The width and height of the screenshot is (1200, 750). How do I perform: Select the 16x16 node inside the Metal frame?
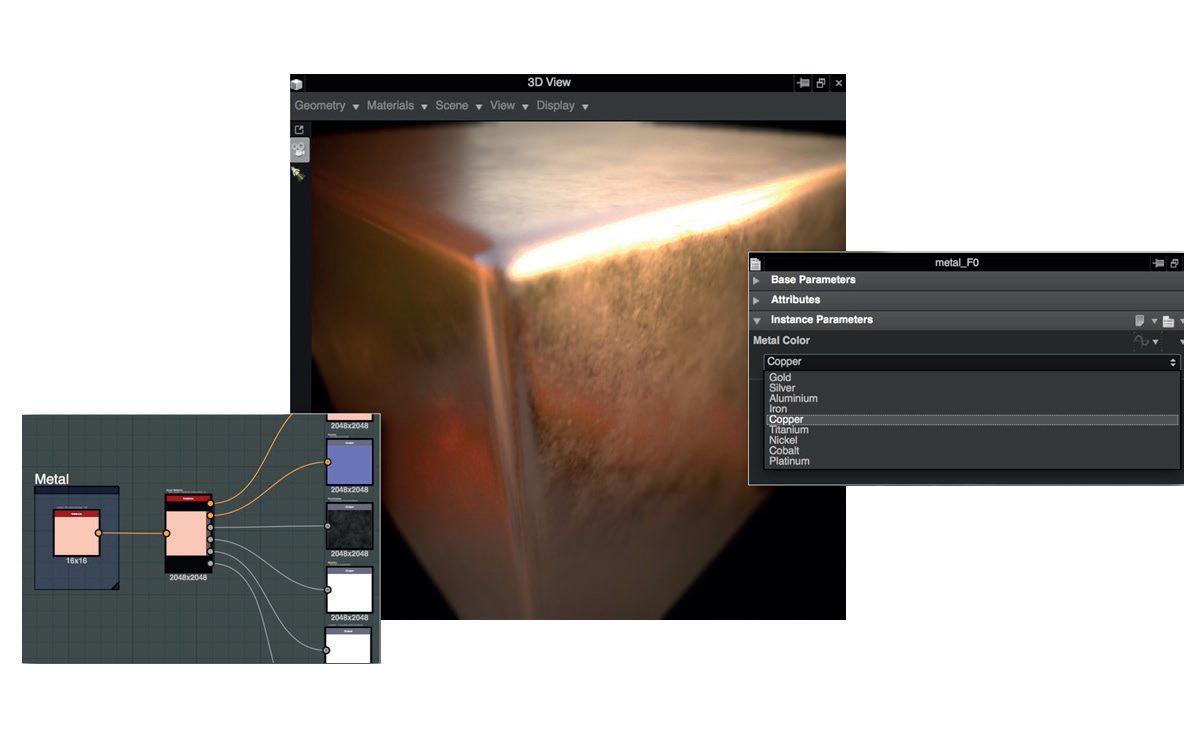[76, 532]
